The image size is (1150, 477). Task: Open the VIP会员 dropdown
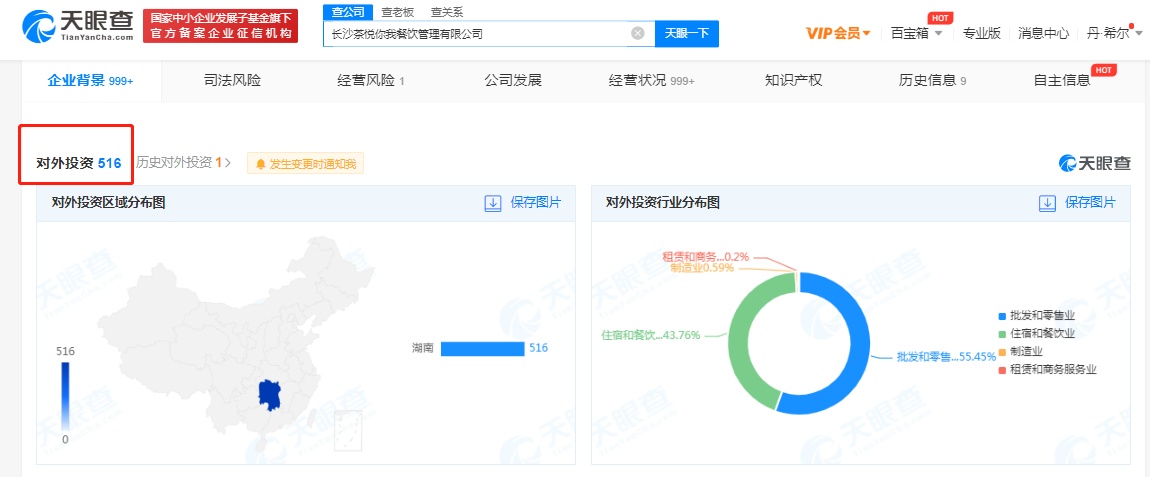coord(838,33)
